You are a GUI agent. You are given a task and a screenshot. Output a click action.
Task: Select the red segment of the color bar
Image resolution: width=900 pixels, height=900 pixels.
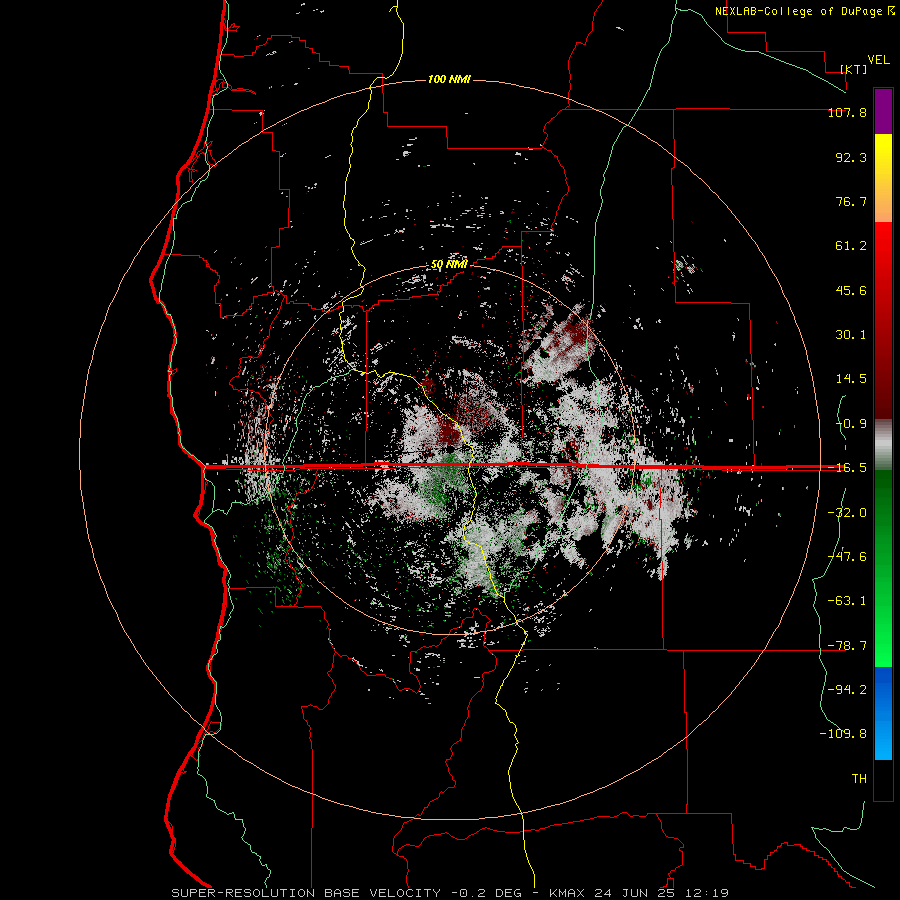click(883, 320)
